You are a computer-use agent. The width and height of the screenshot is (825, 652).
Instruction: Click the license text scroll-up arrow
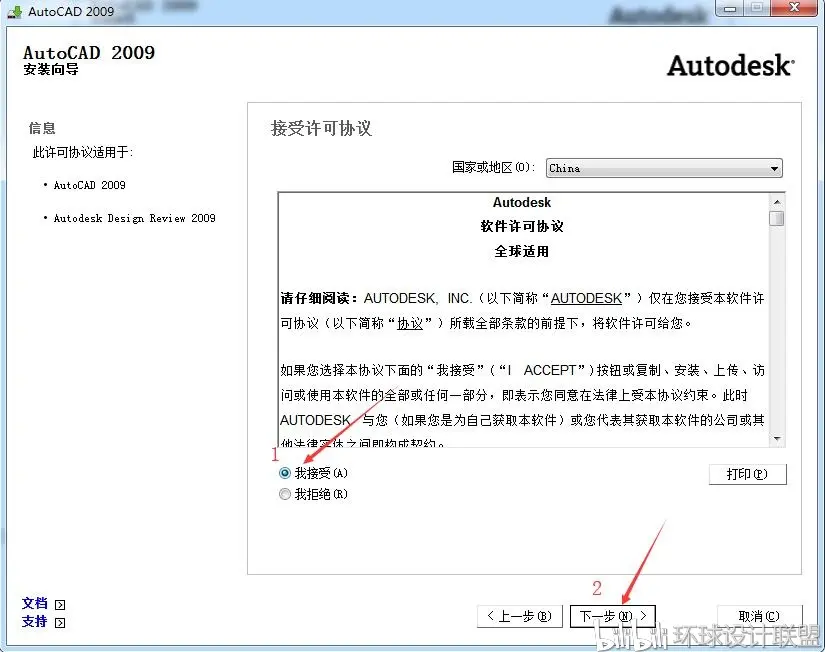(x=777, y=202)
